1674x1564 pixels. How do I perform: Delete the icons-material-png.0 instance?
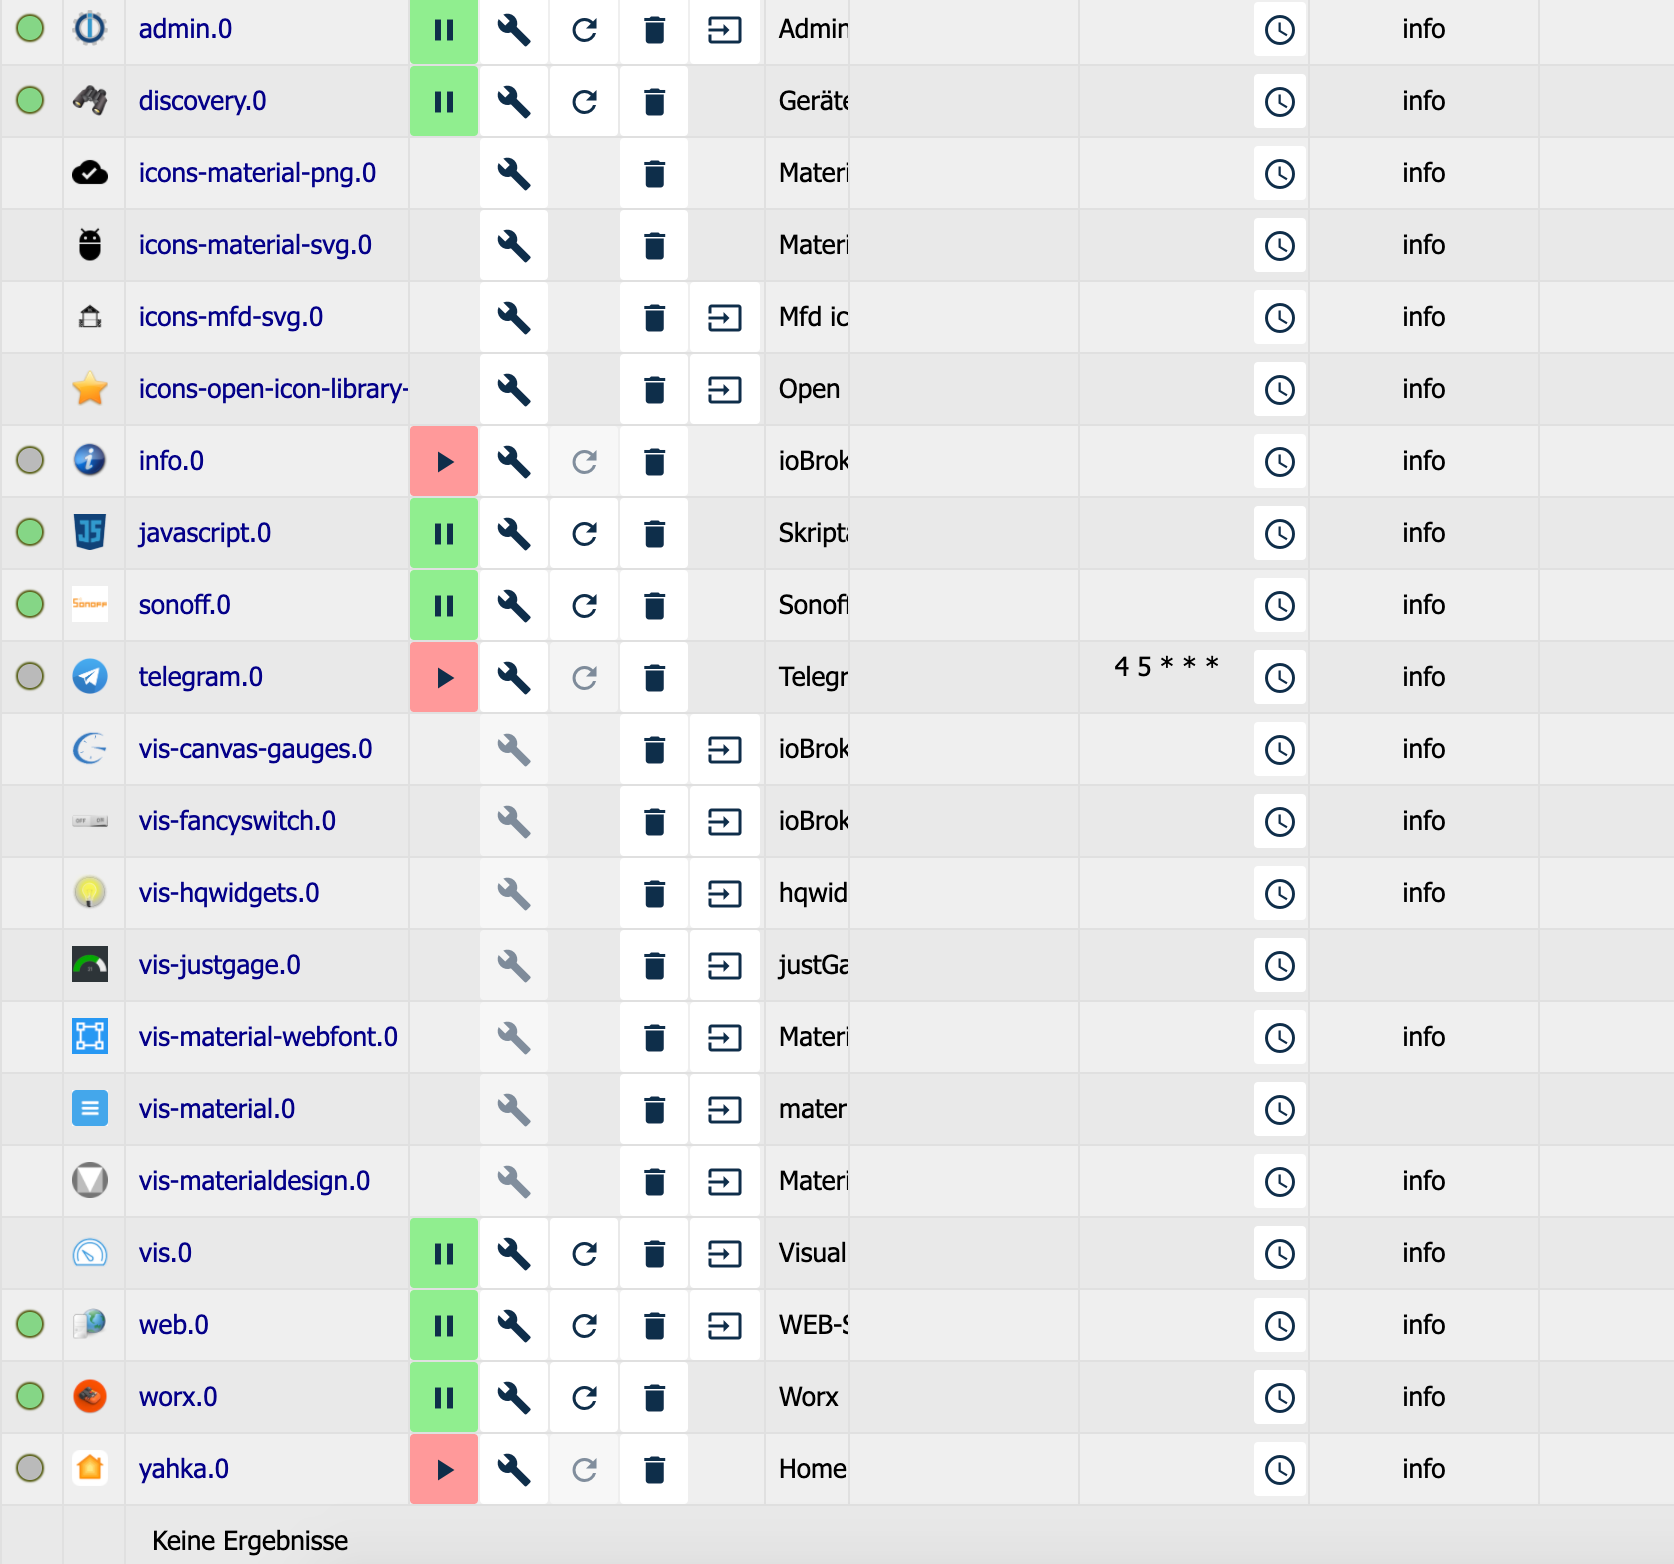click(x=654, y=174)
